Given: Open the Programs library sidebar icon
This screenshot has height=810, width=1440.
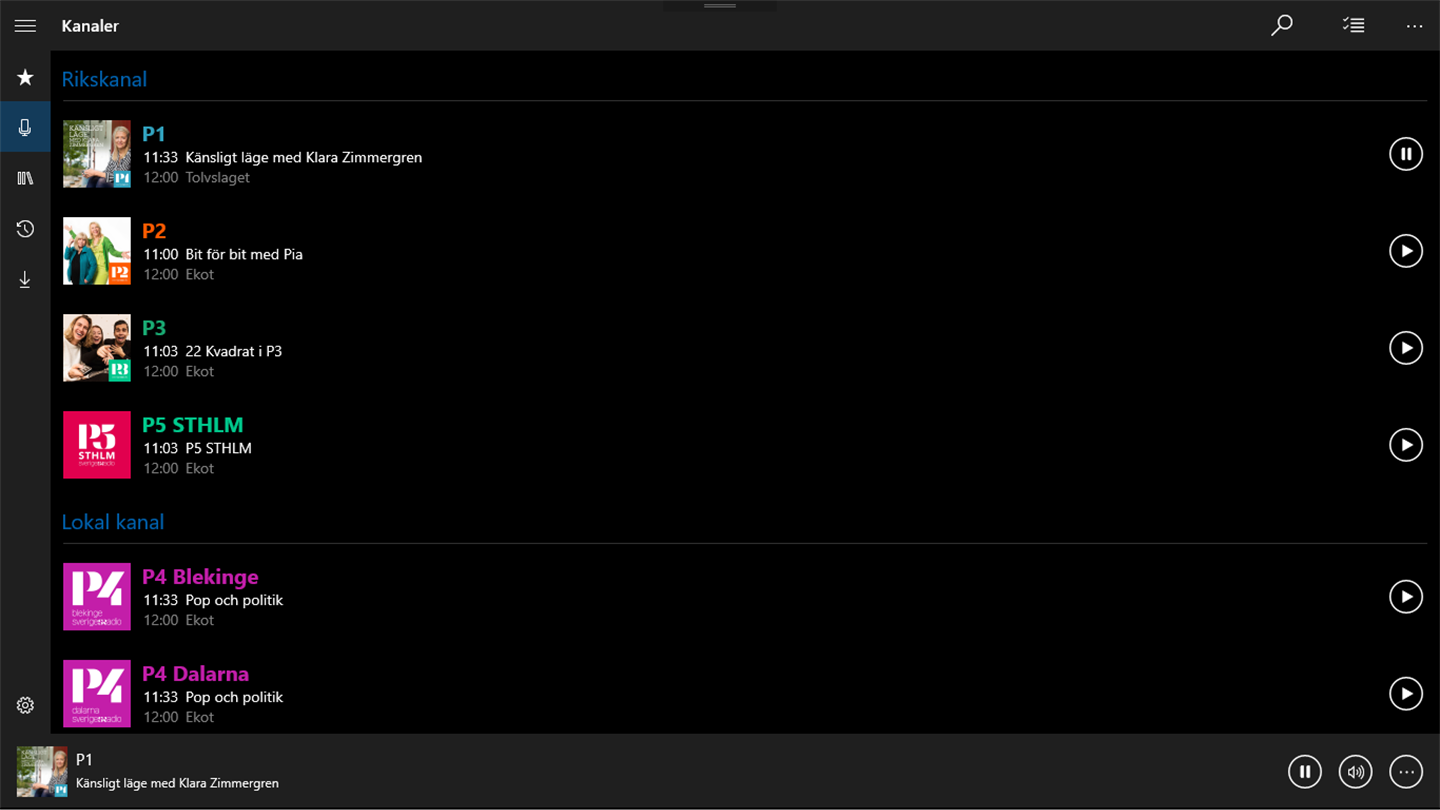Looking at the screenshot, I should (x=25, y=178).
